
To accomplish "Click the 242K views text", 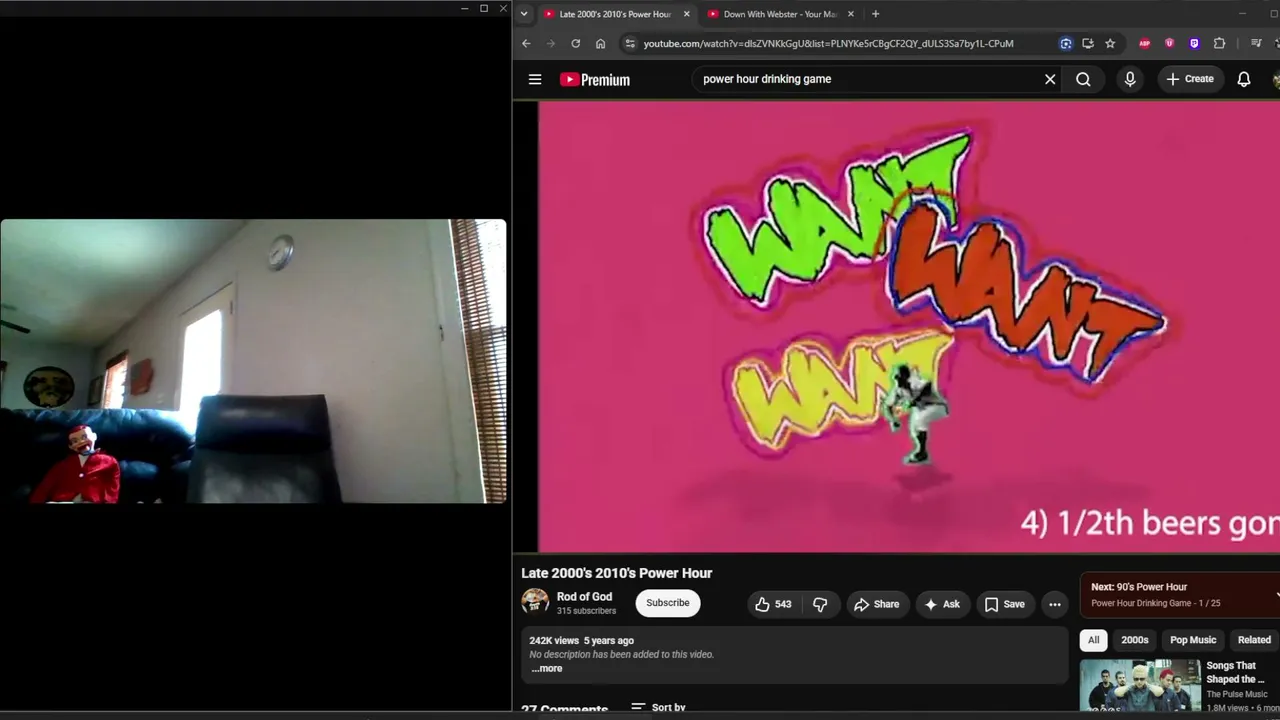I will pyautogui.click(x=554, y=641).
